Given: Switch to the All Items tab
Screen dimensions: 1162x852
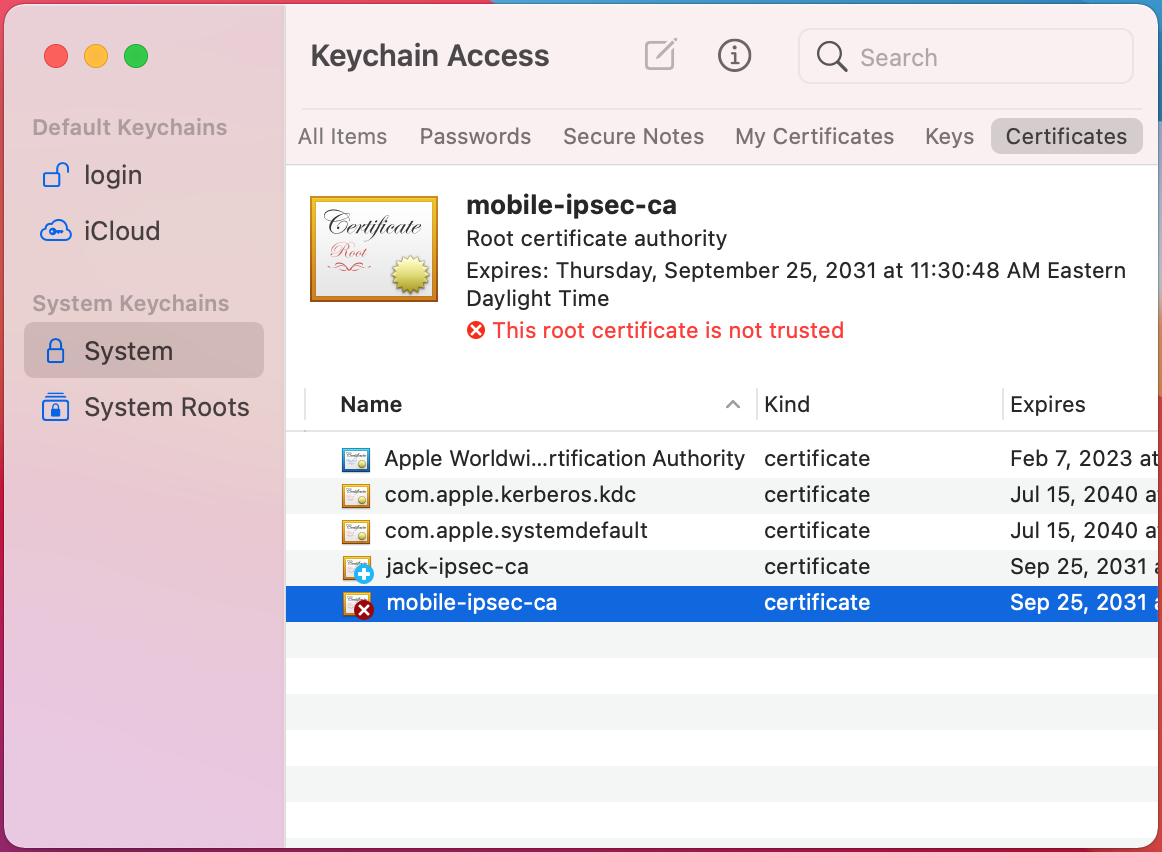Looking at the screenshot, I should [x=342, y=137].
